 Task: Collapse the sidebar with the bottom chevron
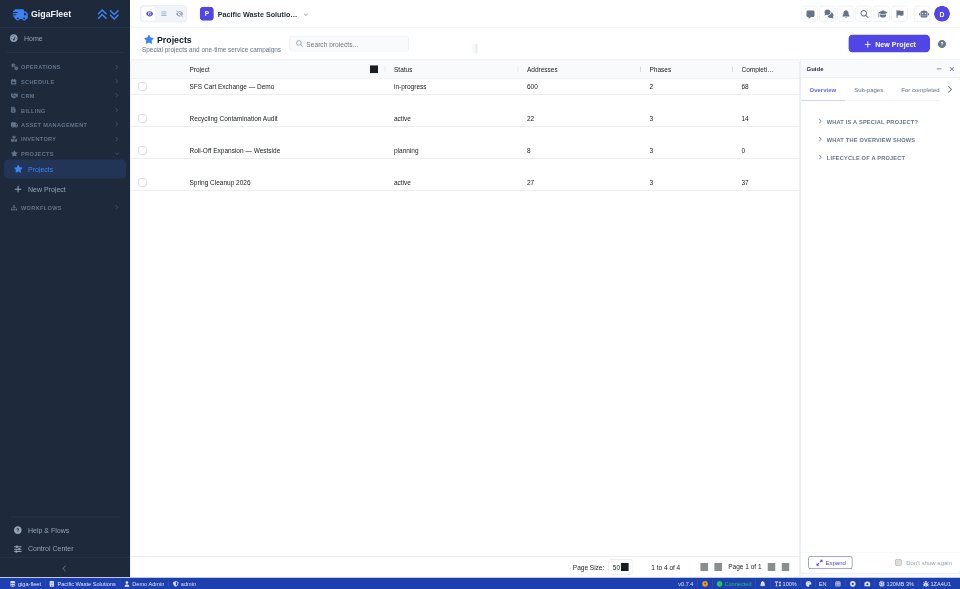tap(64, 568)
